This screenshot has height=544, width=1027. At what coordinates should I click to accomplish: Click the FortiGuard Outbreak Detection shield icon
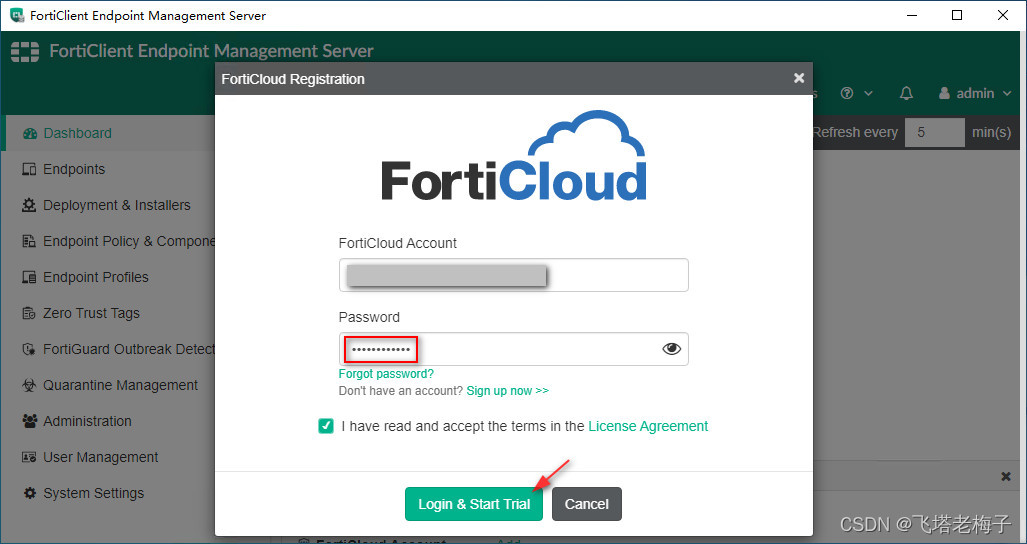tap(29, 350)
